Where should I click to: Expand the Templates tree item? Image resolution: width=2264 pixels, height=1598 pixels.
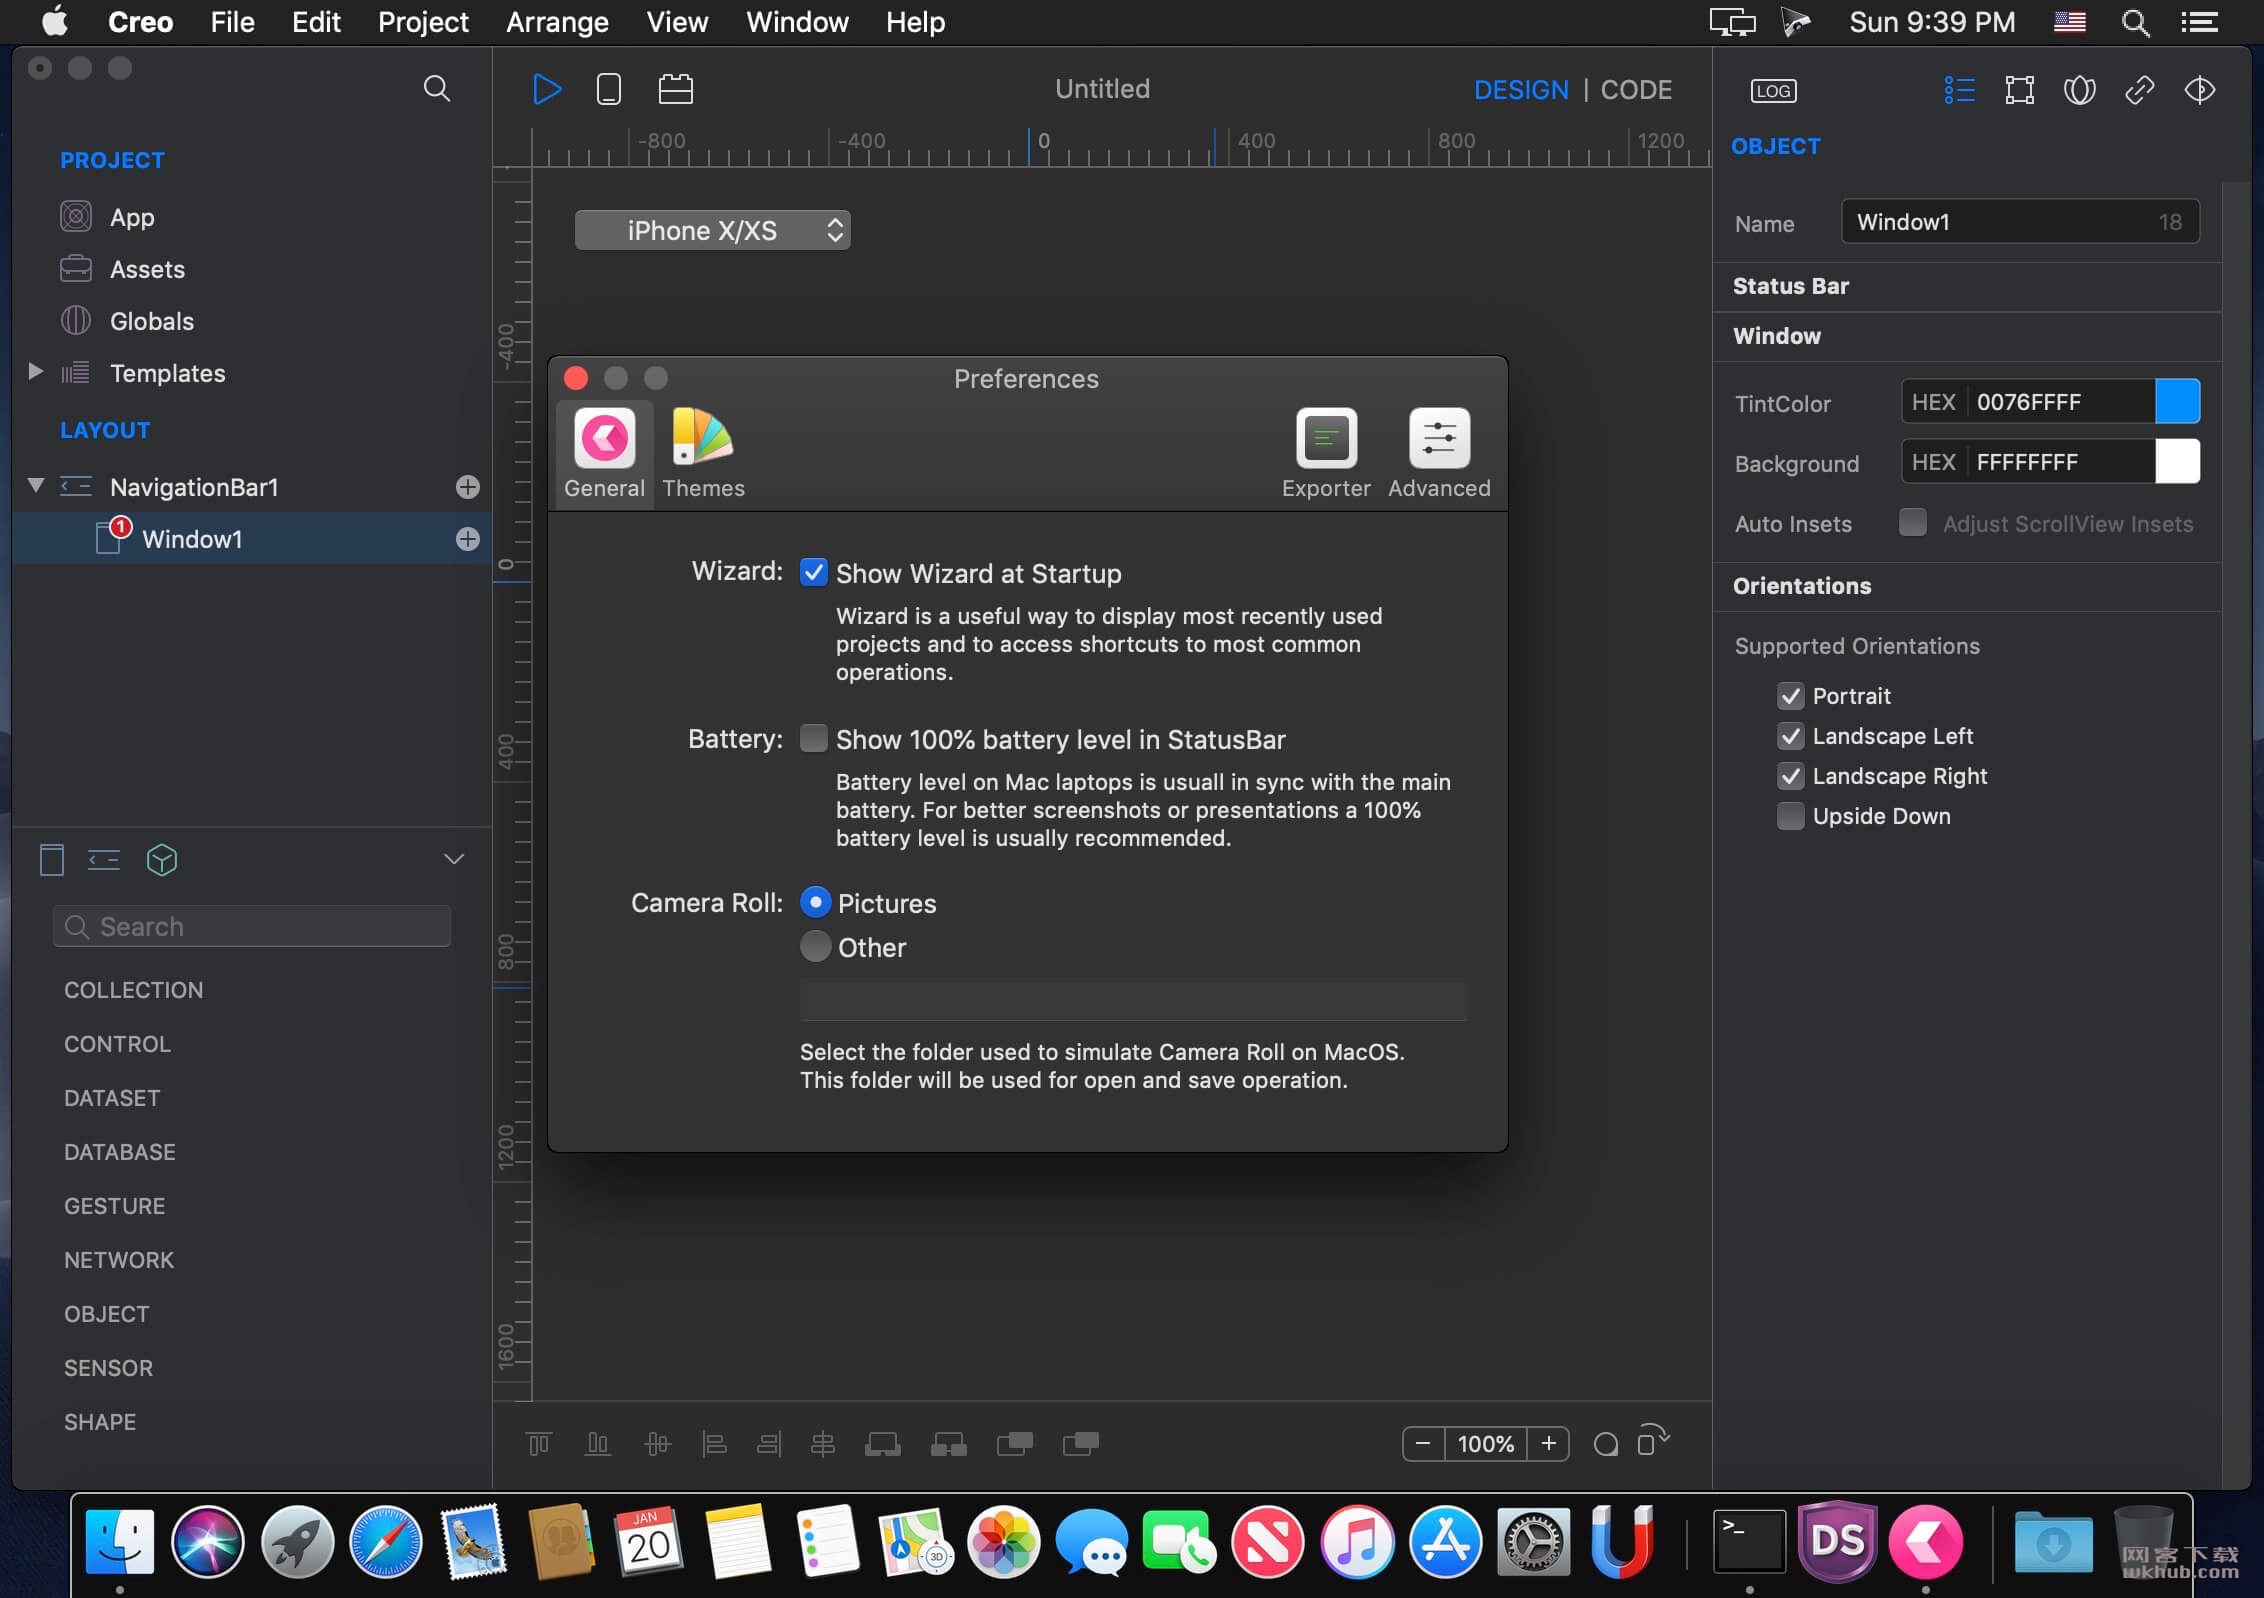[x=35, y=371]
